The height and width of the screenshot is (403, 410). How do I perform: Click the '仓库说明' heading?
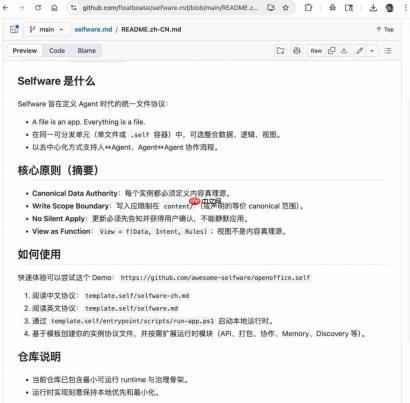(x=39, y=357)
